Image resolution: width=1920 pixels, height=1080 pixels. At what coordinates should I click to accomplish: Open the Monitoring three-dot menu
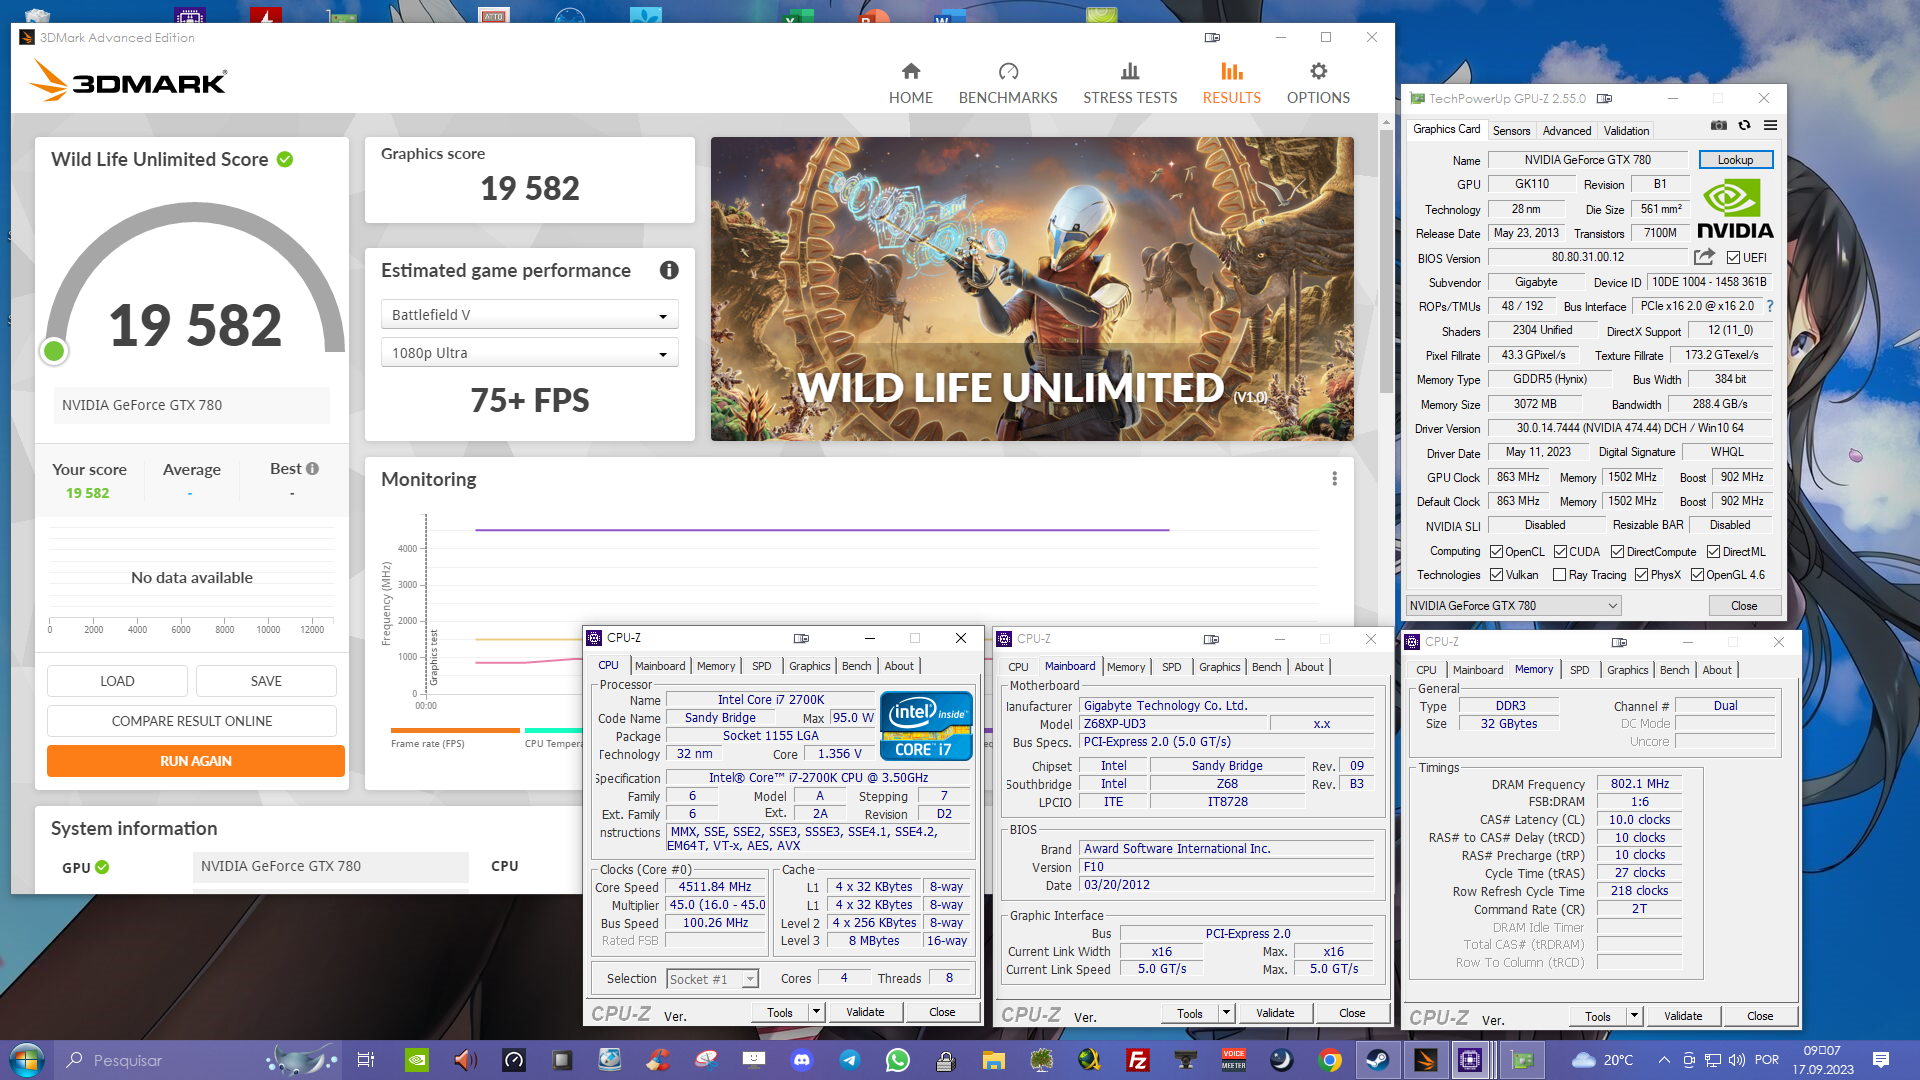click(1334, 479)
